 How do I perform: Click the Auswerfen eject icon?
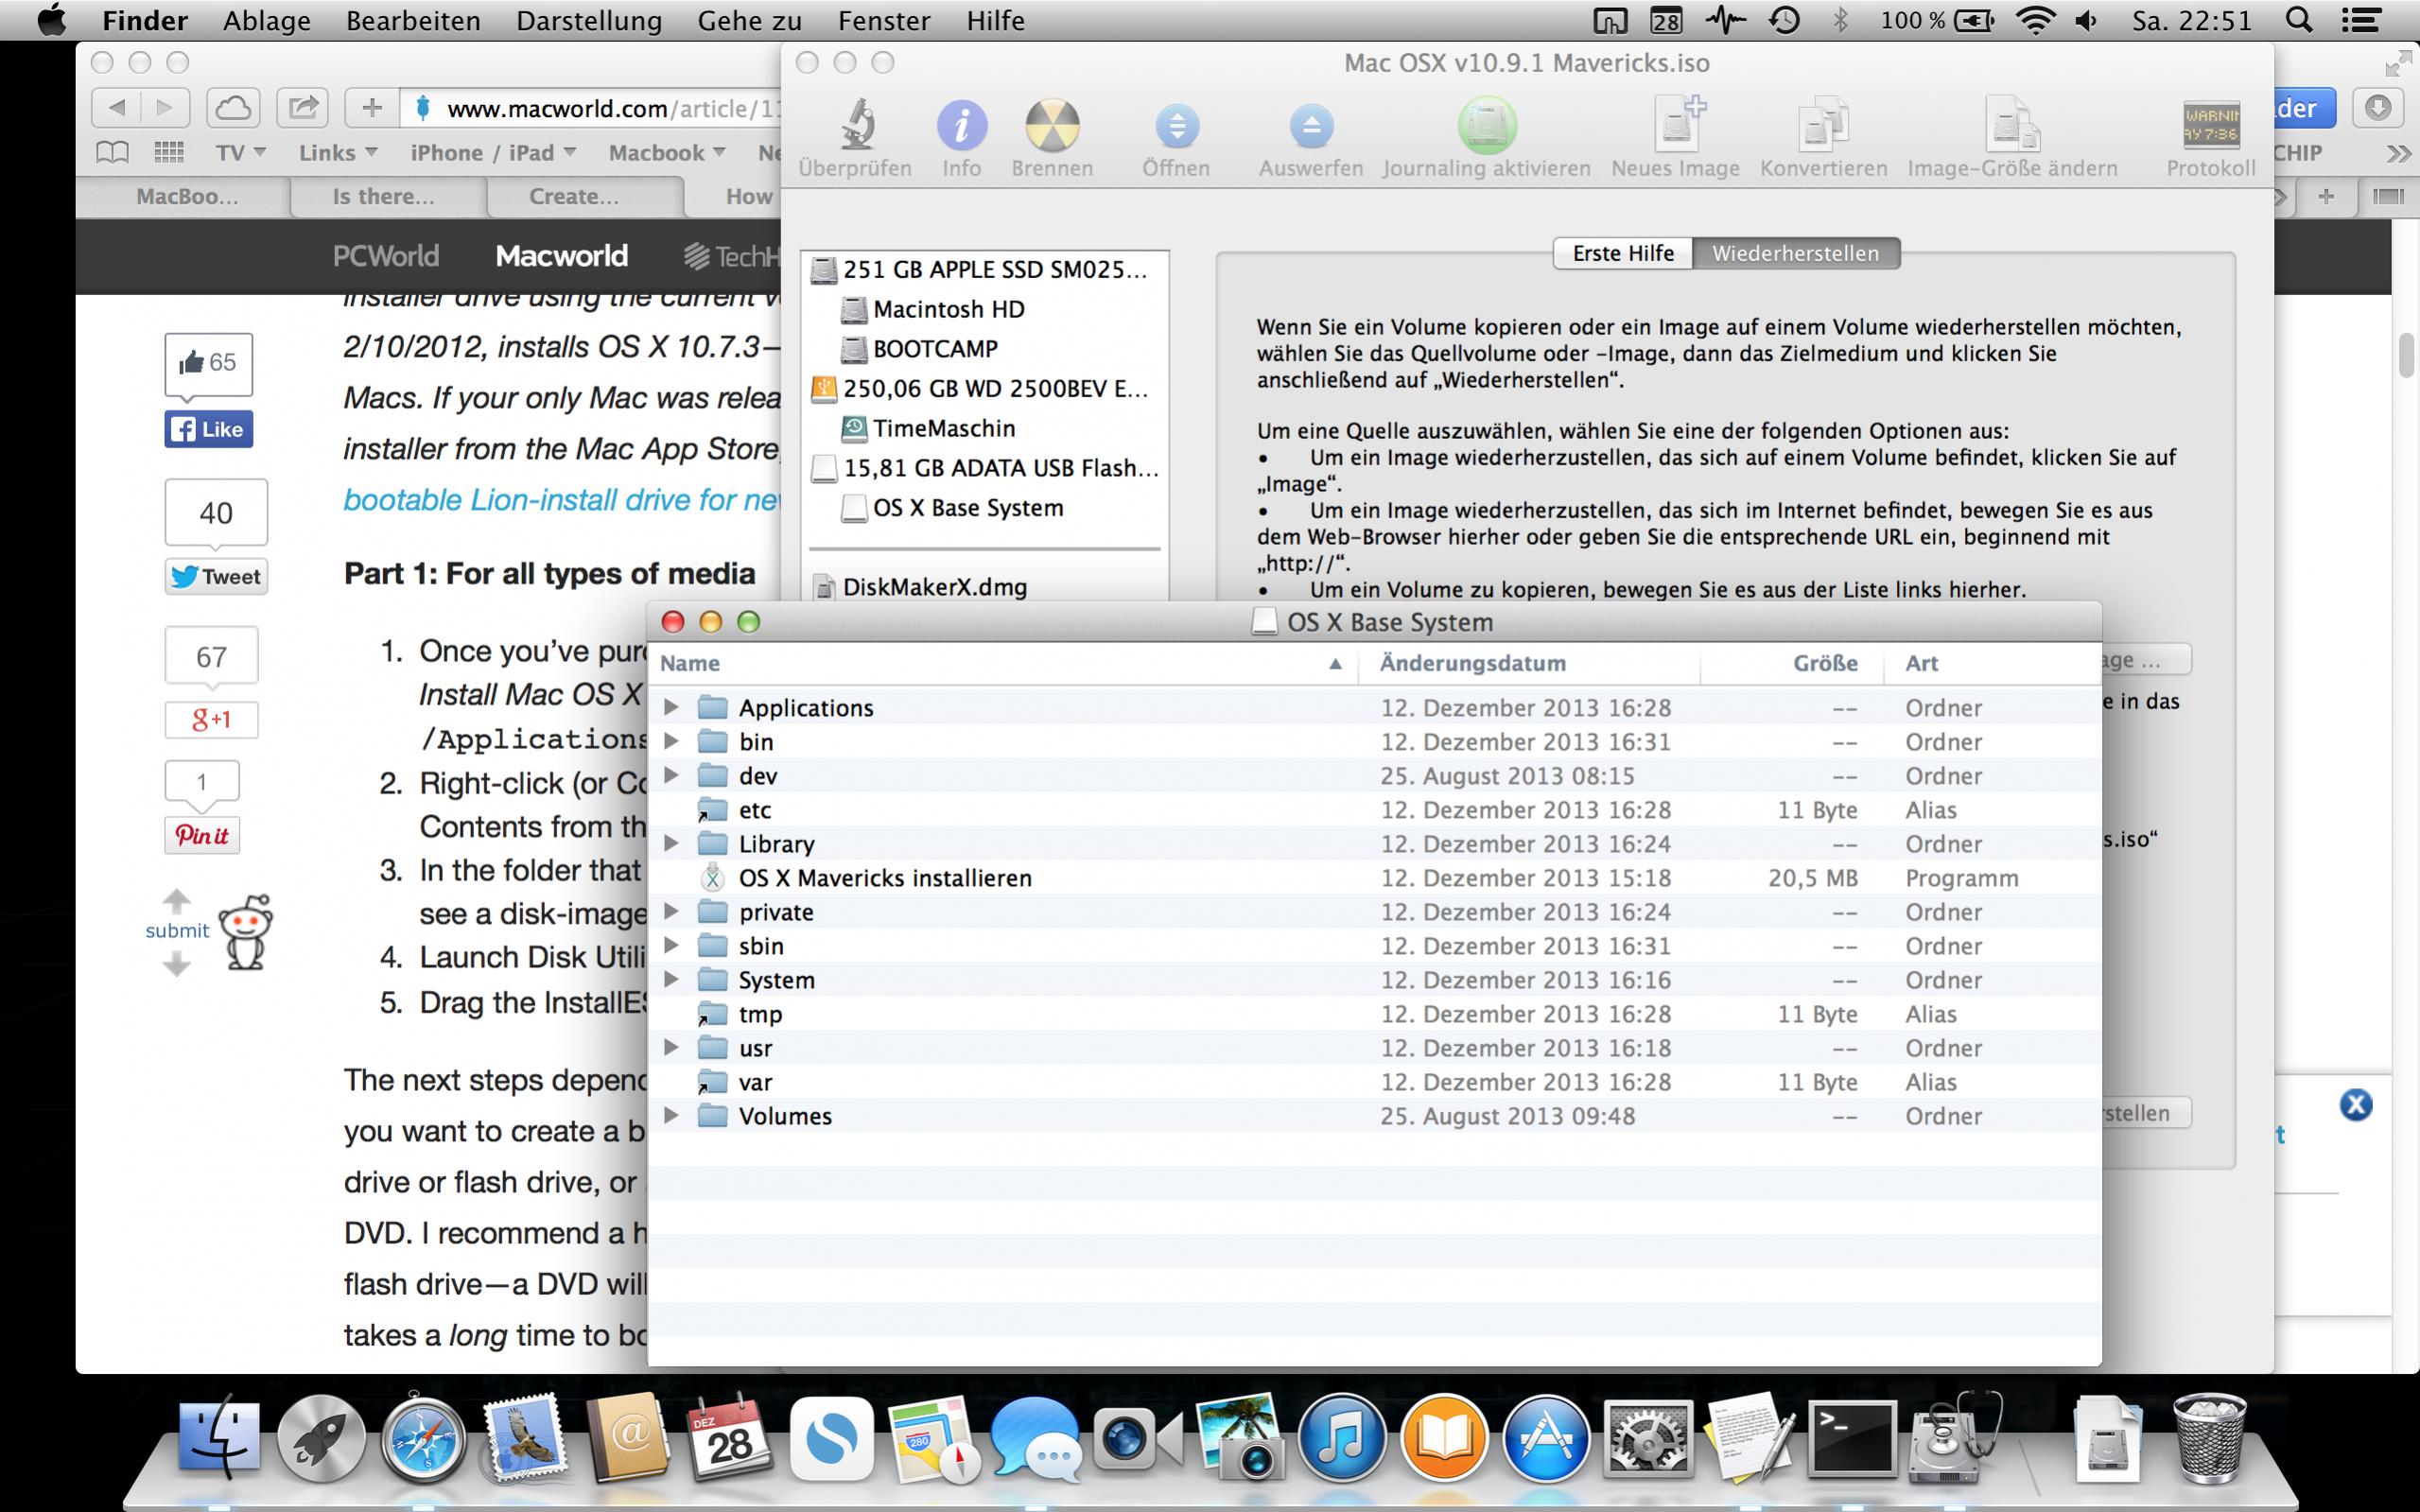coord(1310,127)
